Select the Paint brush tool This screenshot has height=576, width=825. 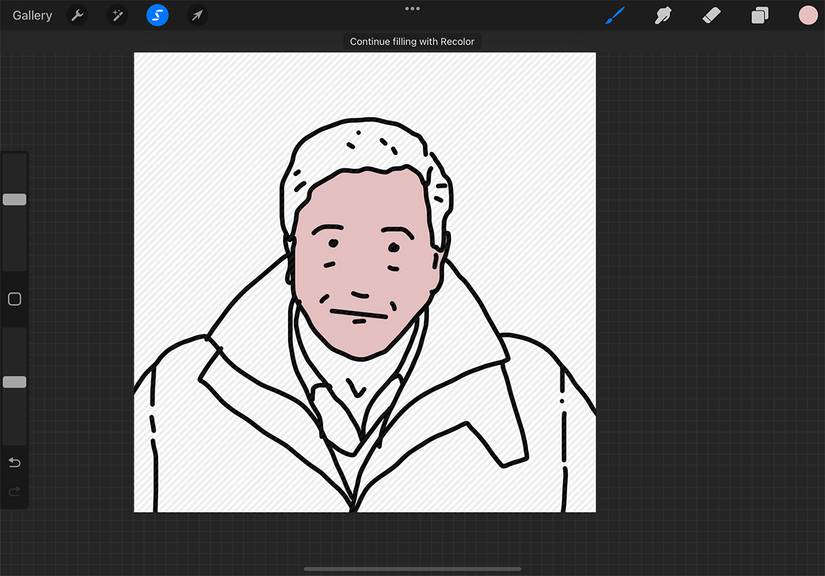[x=614, y=15]
